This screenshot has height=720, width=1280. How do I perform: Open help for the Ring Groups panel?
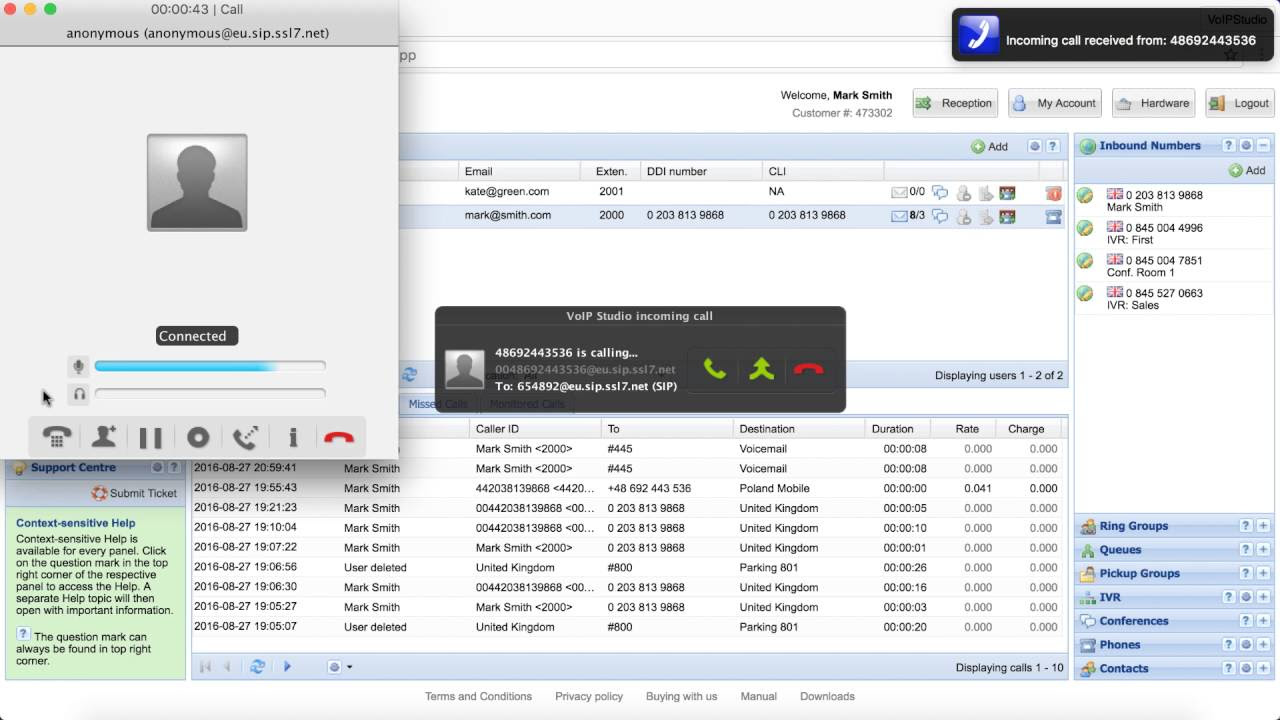[1246, 526]
